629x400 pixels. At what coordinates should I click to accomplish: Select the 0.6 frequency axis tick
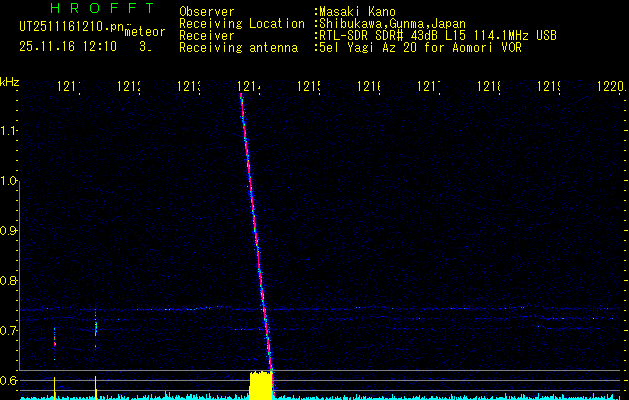pos(10,380)
